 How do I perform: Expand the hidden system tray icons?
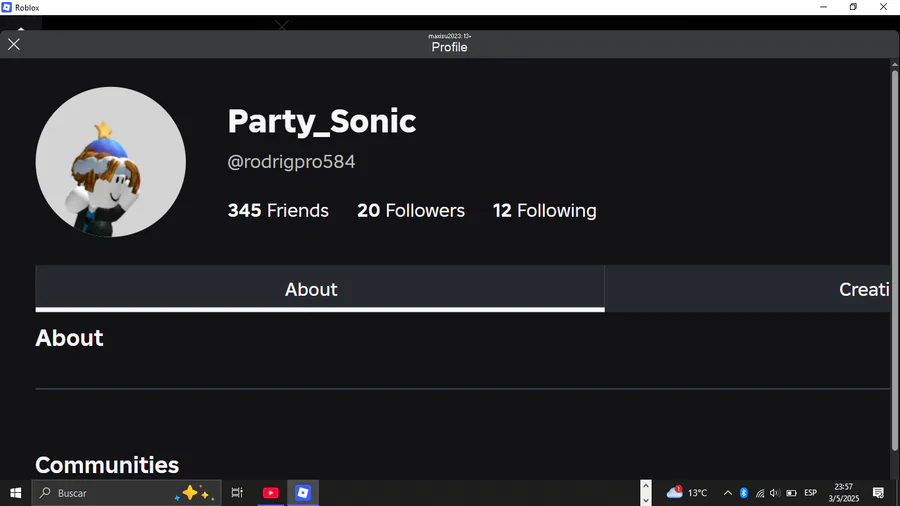click(728, 493)
